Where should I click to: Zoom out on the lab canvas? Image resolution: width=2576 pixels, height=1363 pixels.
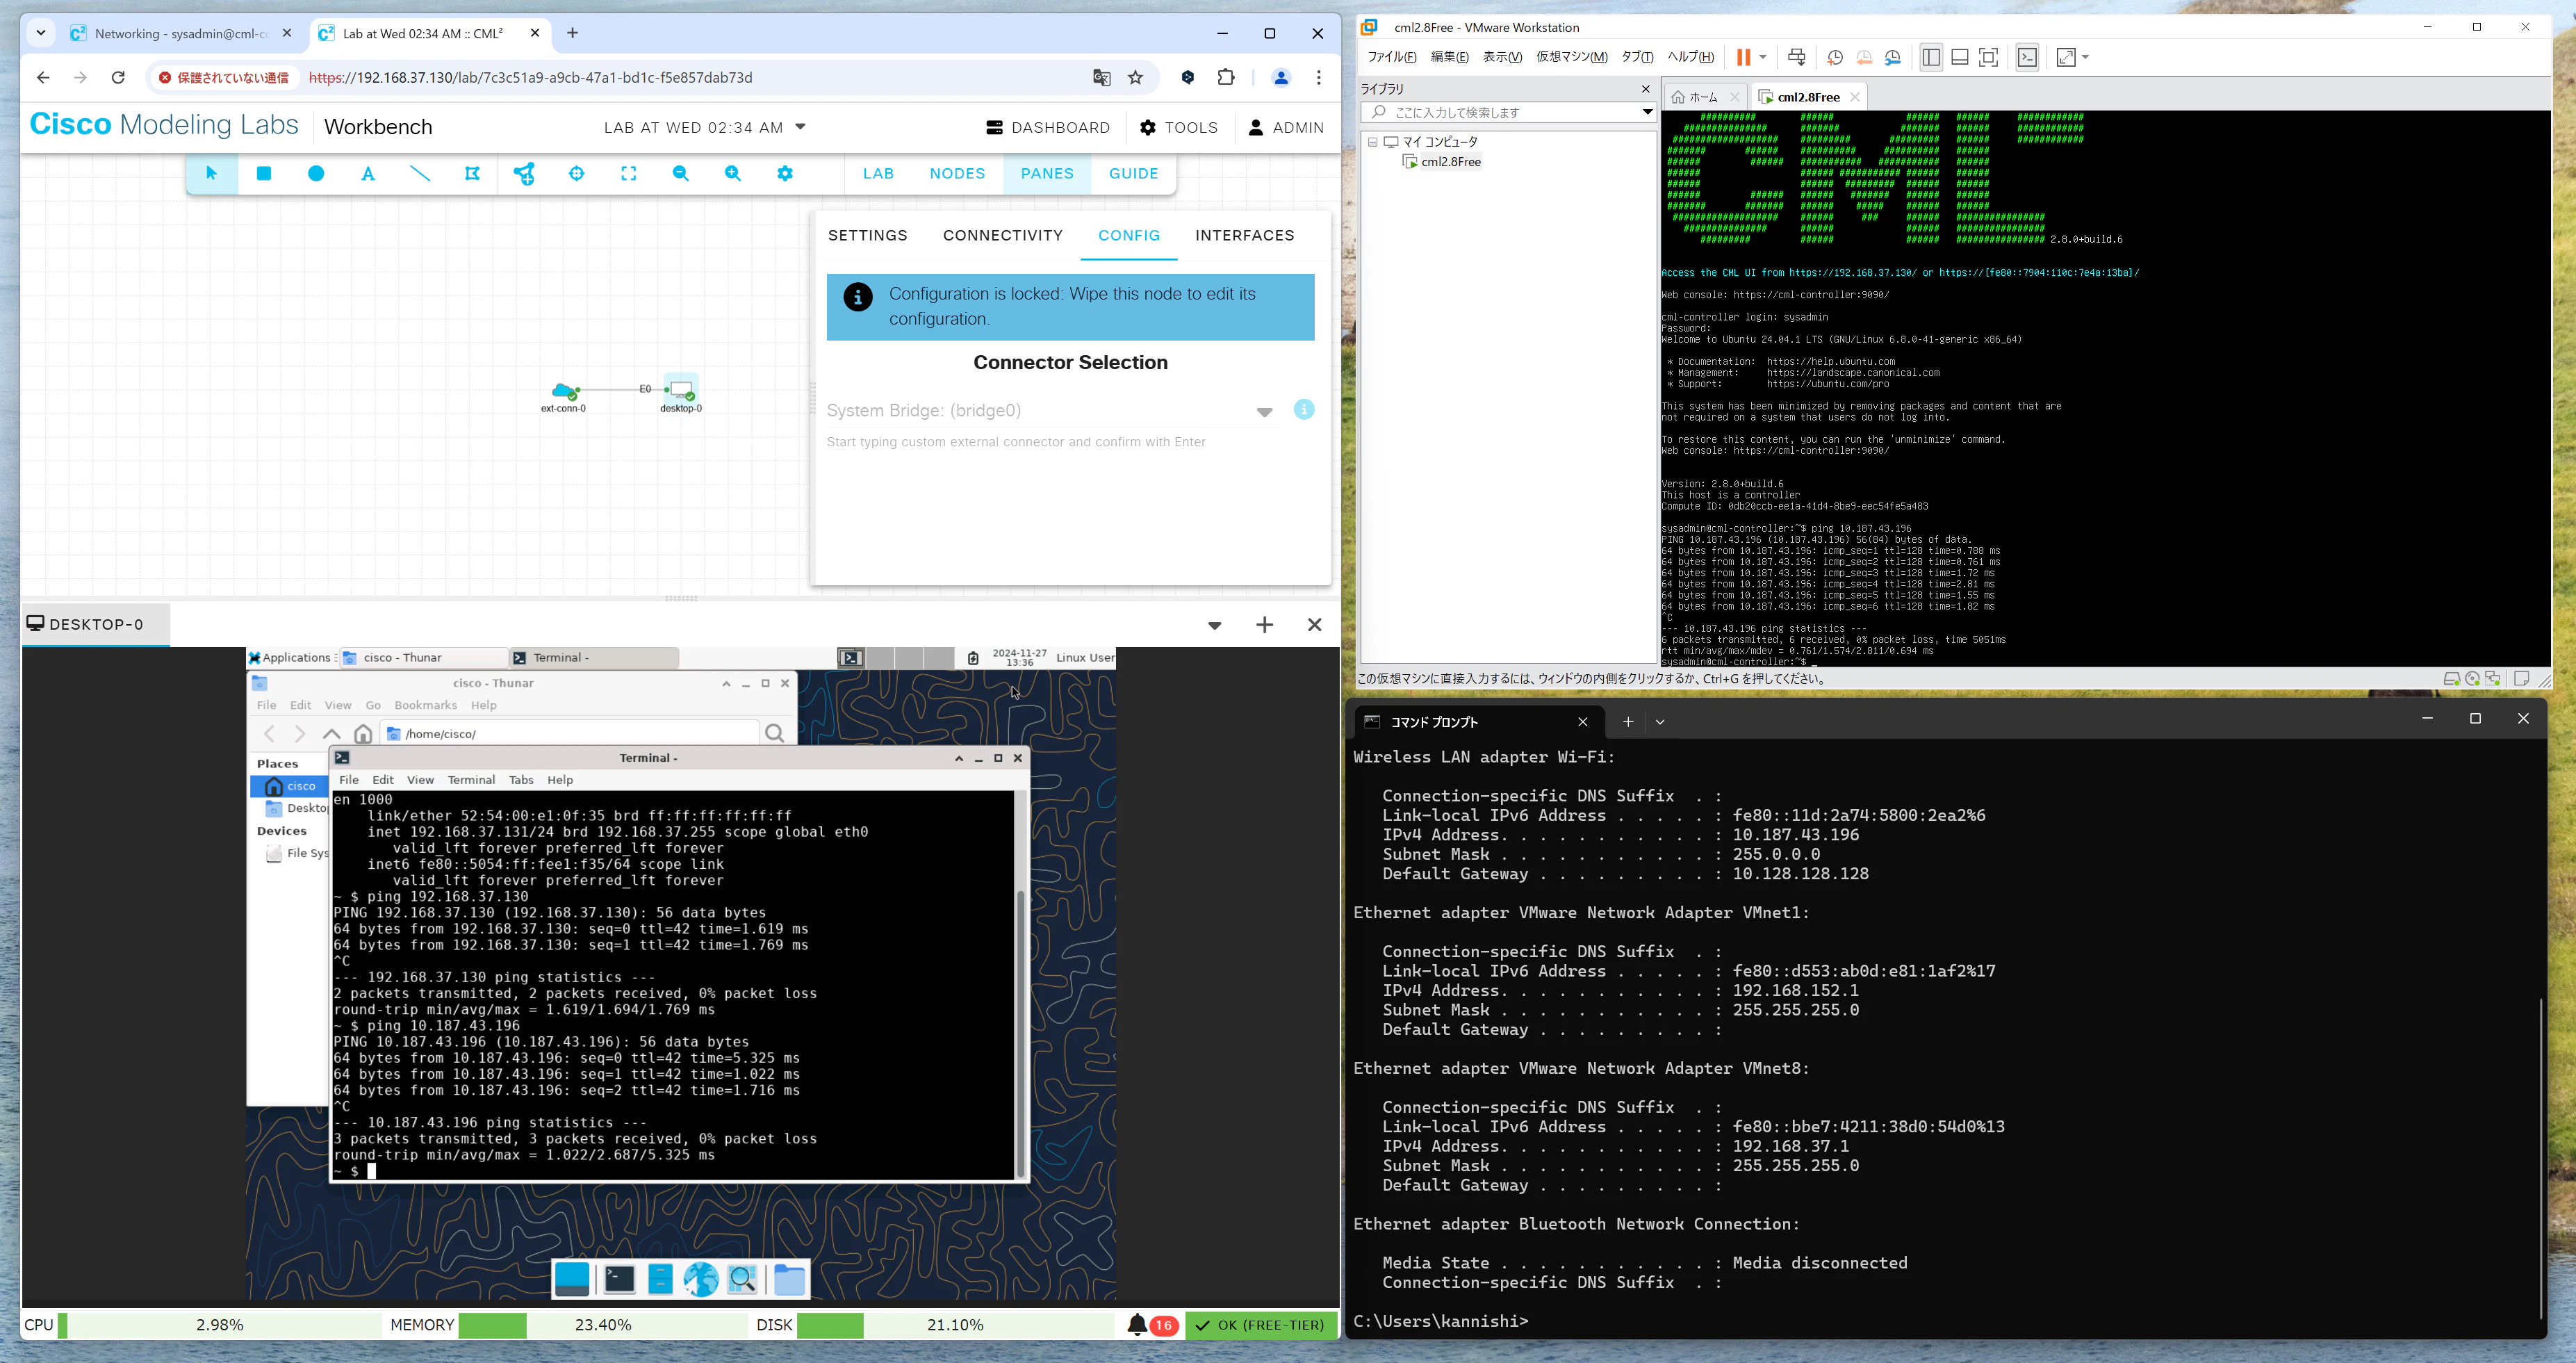click(681, 174)
